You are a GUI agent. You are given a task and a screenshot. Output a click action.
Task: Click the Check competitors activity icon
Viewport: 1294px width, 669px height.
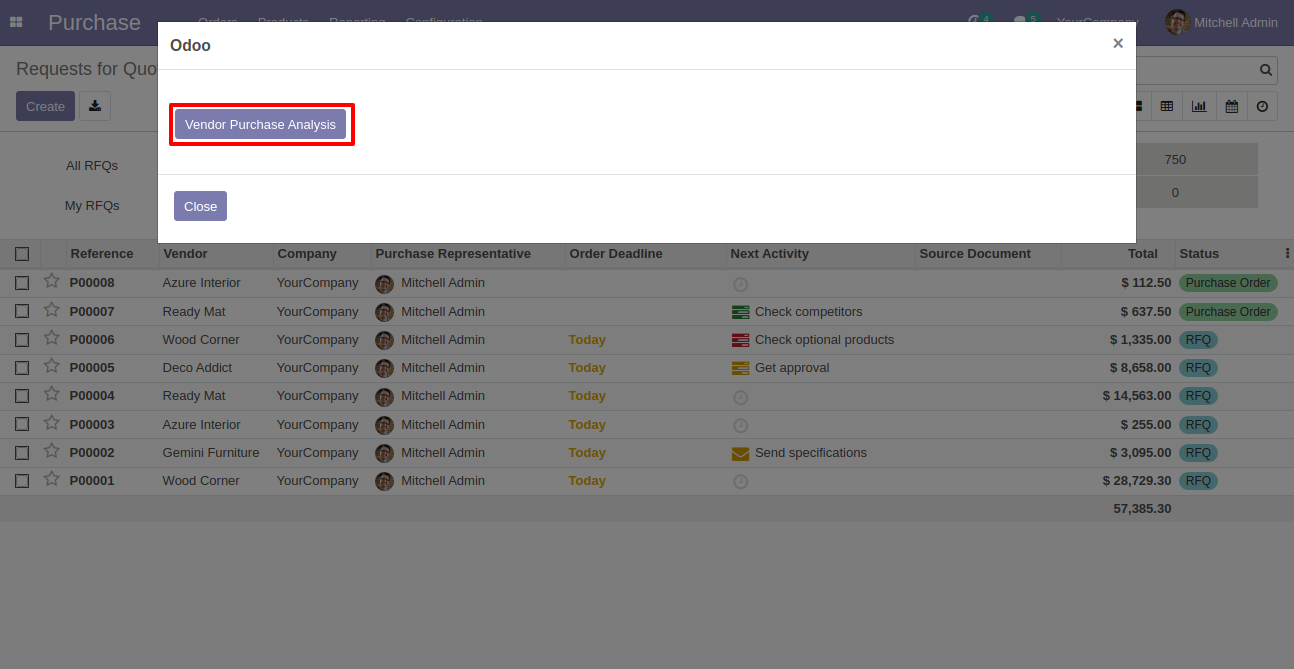740,312
